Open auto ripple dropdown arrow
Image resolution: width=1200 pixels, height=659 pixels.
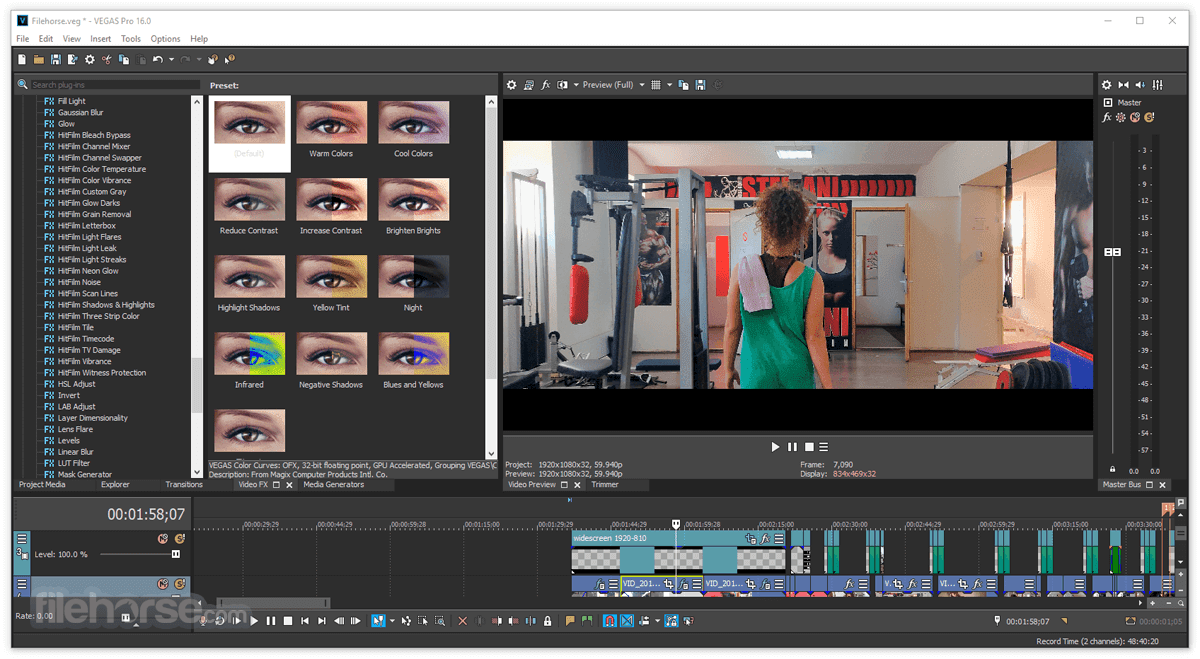[657, 621]
